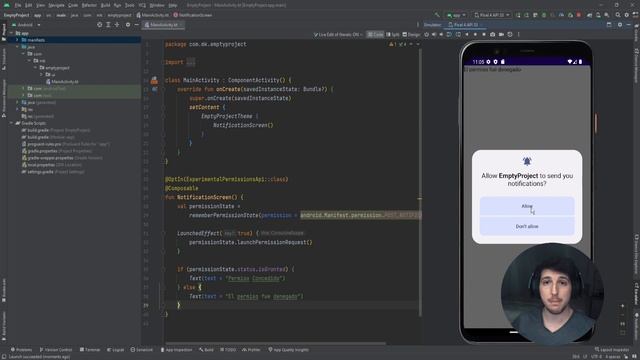Viewport: 640px width, 360px height.
Task: Expand the manifests folder
Action: click(x=17, y=40)
